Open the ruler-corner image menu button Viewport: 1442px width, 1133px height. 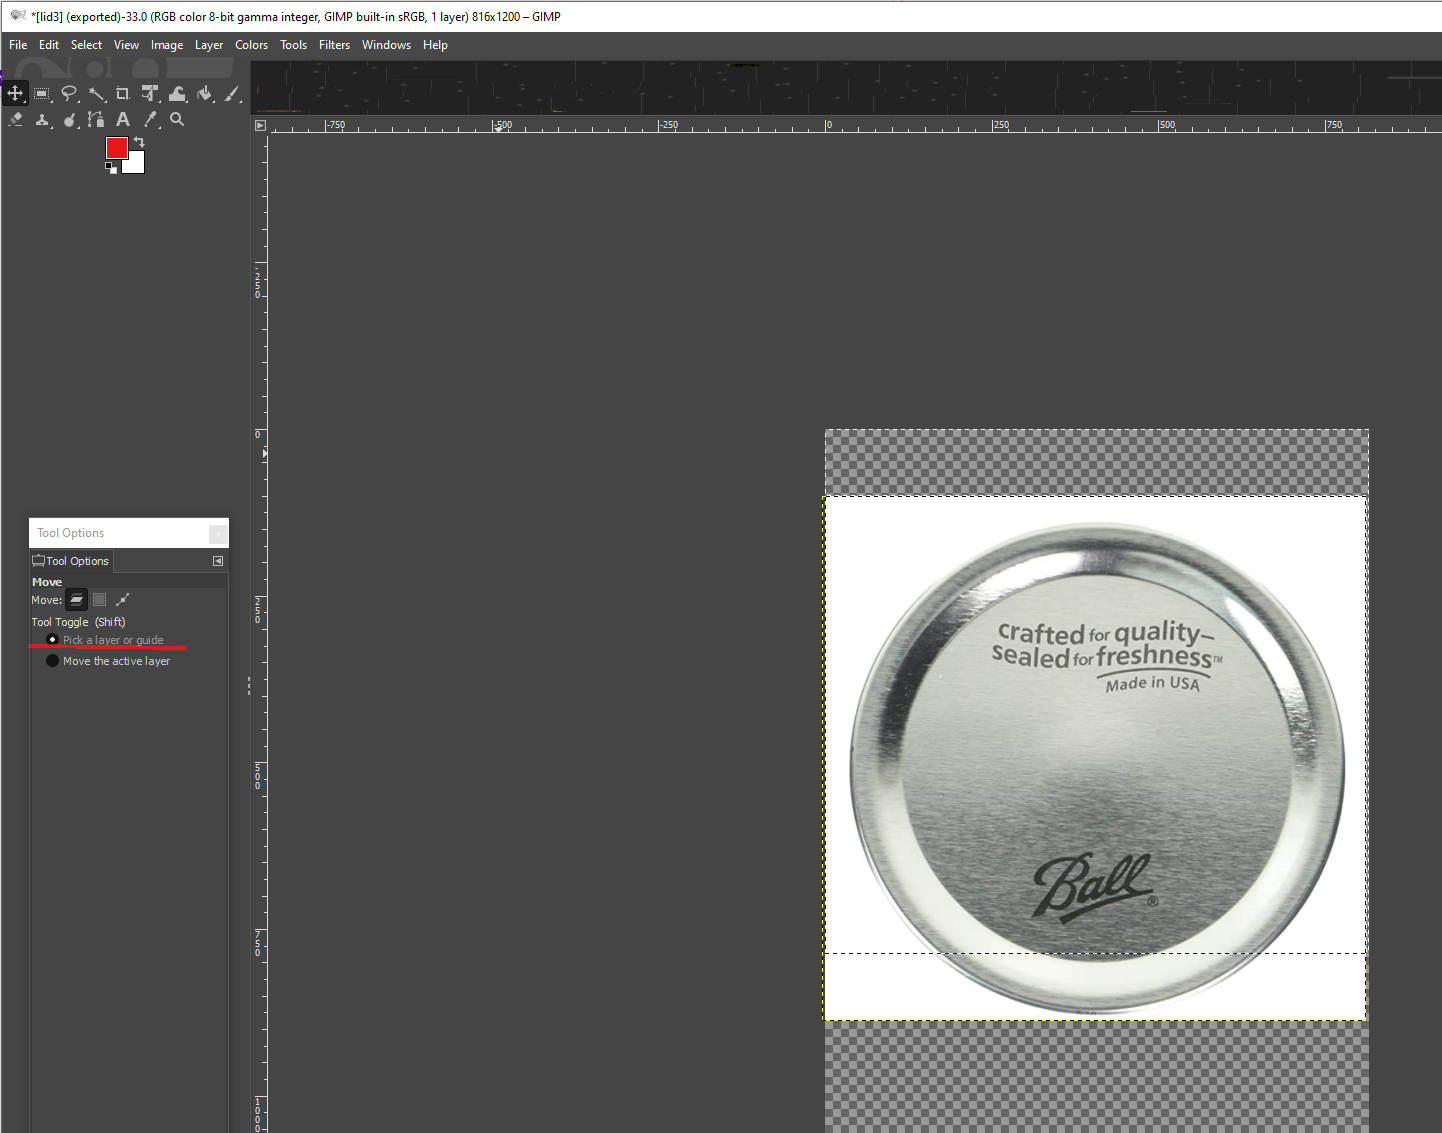[260, 125]
